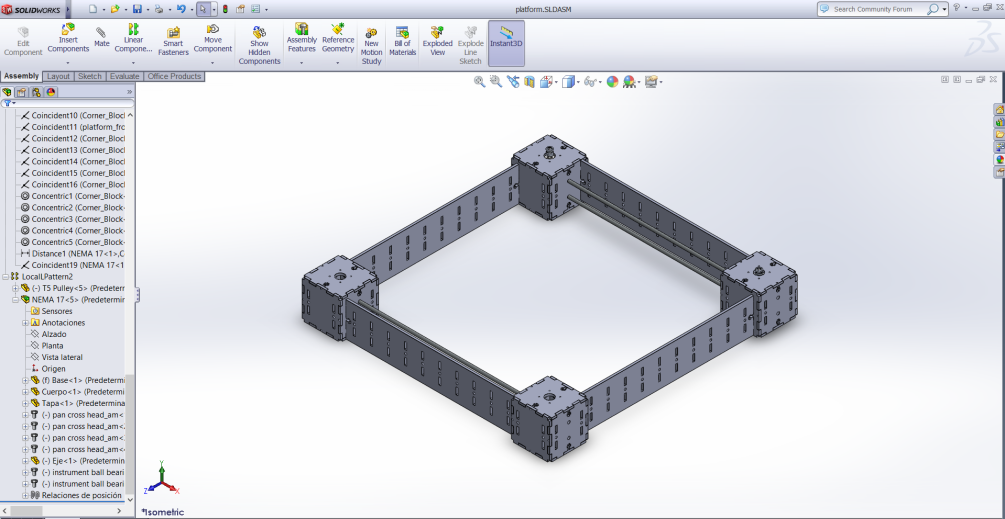Select Concentric1 mate in tree
The width and height of the screenshot is (1005, 519).
coord(73,196)
